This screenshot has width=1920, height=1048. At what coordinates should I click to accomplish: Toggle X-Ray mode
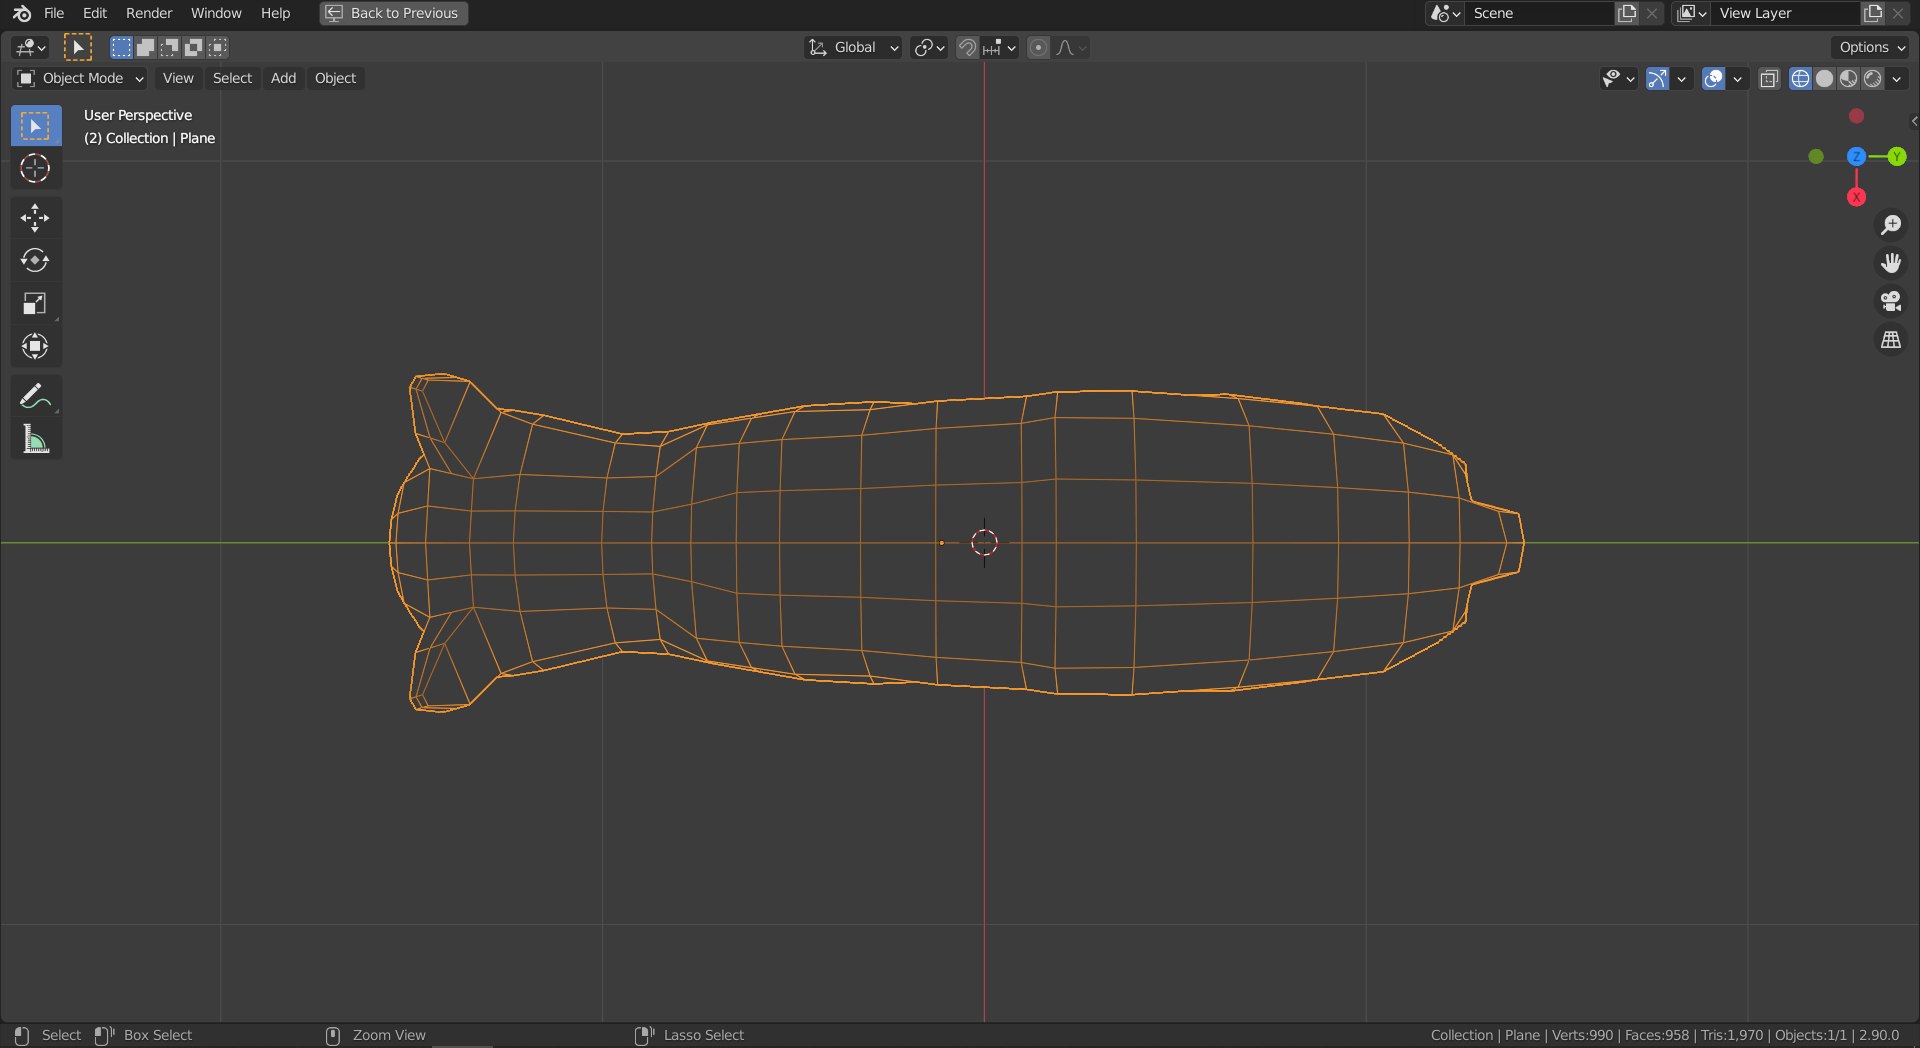[x=1769, y=78]
